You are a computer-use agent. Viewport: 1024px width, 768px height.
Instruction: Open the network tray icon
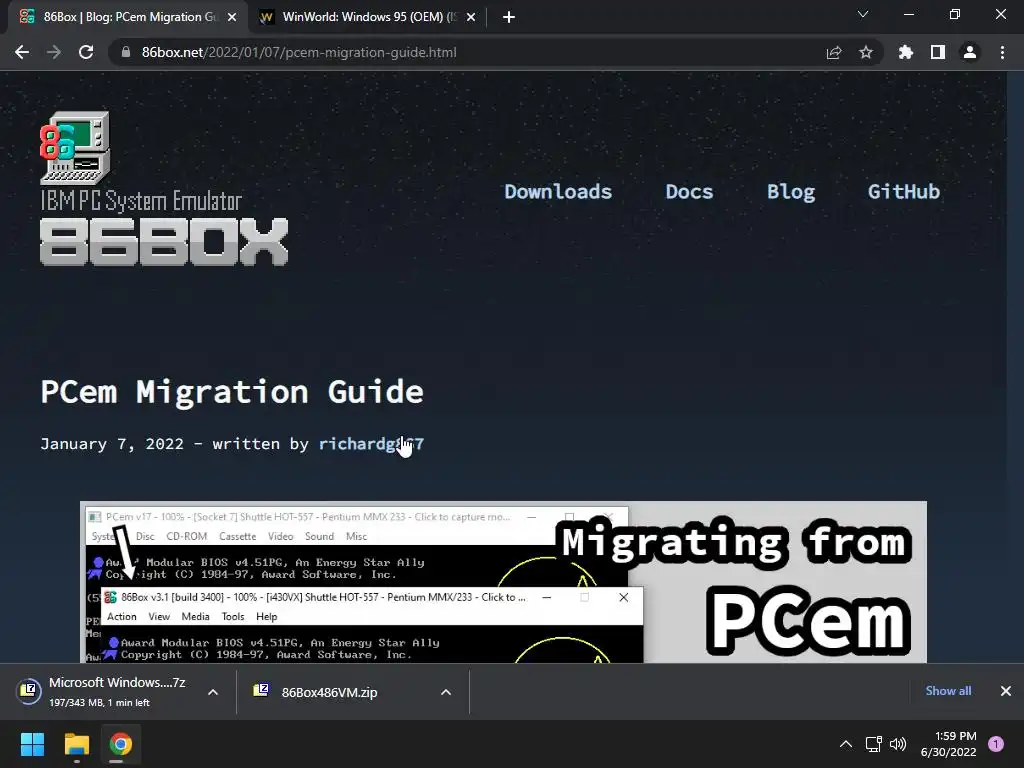873,744
